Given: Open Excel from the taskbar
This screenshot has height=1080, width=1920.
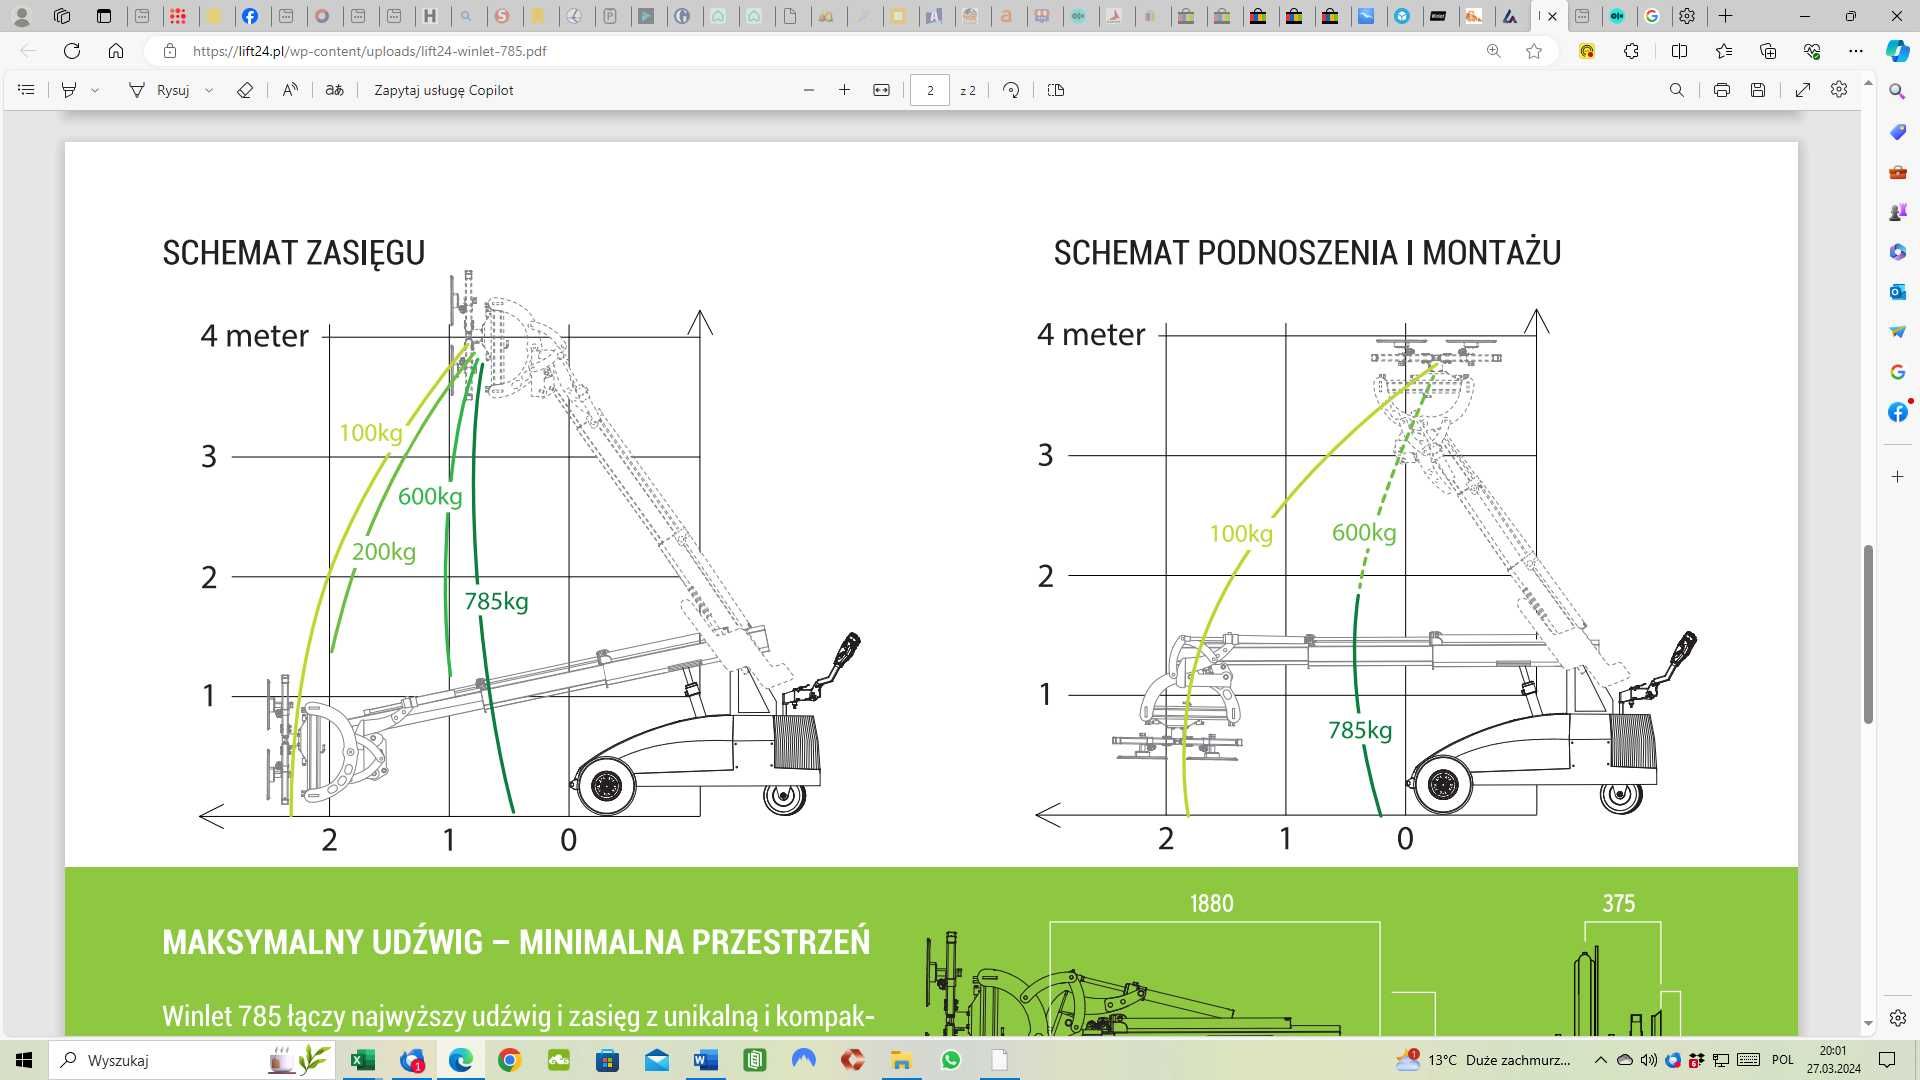Looking at the screenshot, I should coord(362,1060).
